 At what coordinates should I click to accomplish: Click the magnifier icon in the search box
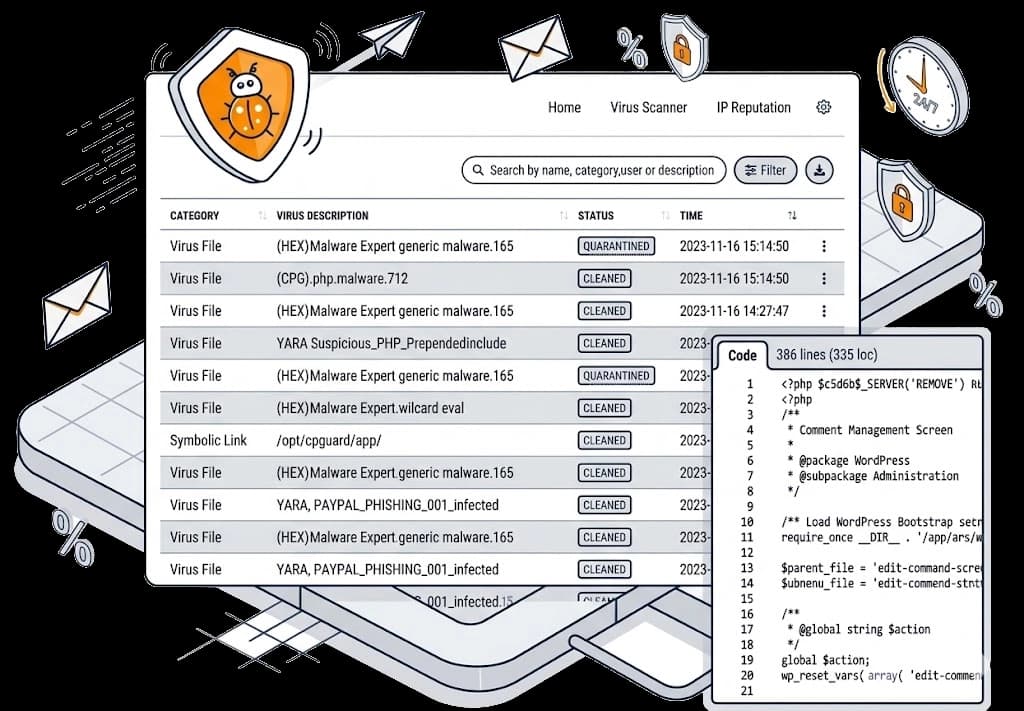(478, 170)
